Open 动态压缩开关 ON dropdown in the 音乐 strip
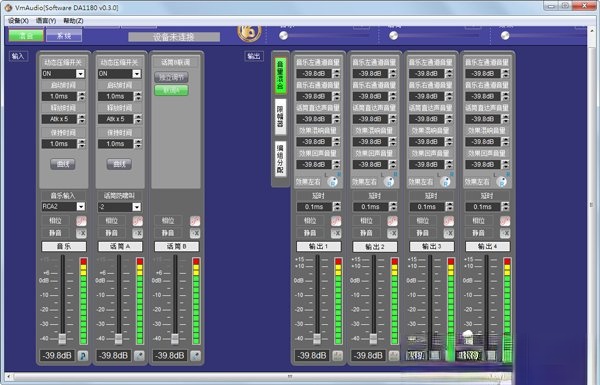 tap(64, 73)
